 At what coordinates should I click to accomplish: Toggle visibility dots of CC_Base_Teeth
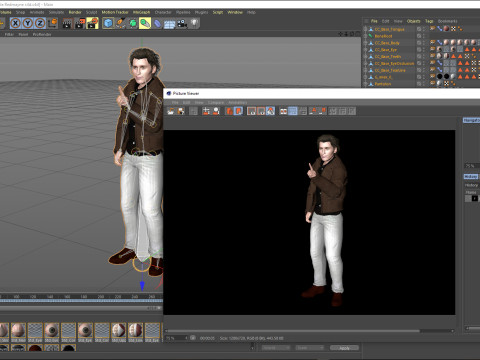click(424, 57)
